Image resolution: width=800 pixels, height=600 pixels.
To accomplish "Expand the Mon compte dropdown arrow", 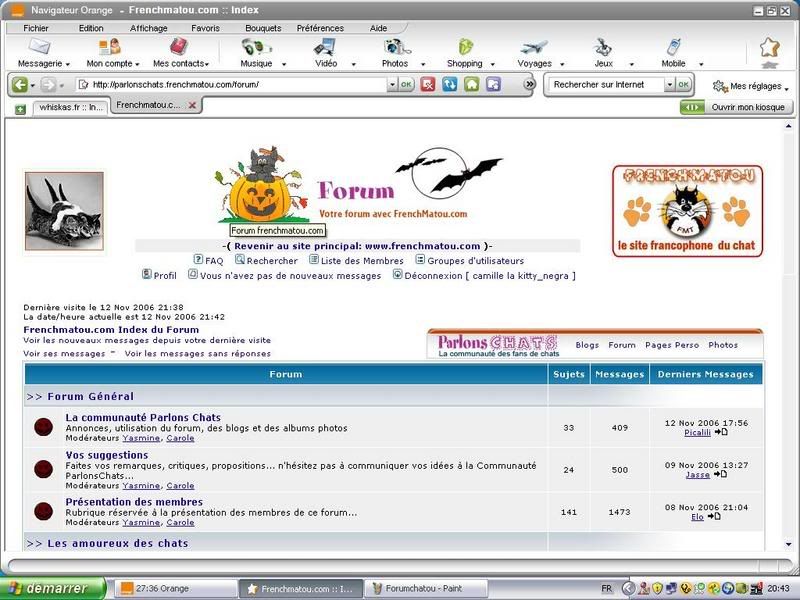I will tap(137, 64).
